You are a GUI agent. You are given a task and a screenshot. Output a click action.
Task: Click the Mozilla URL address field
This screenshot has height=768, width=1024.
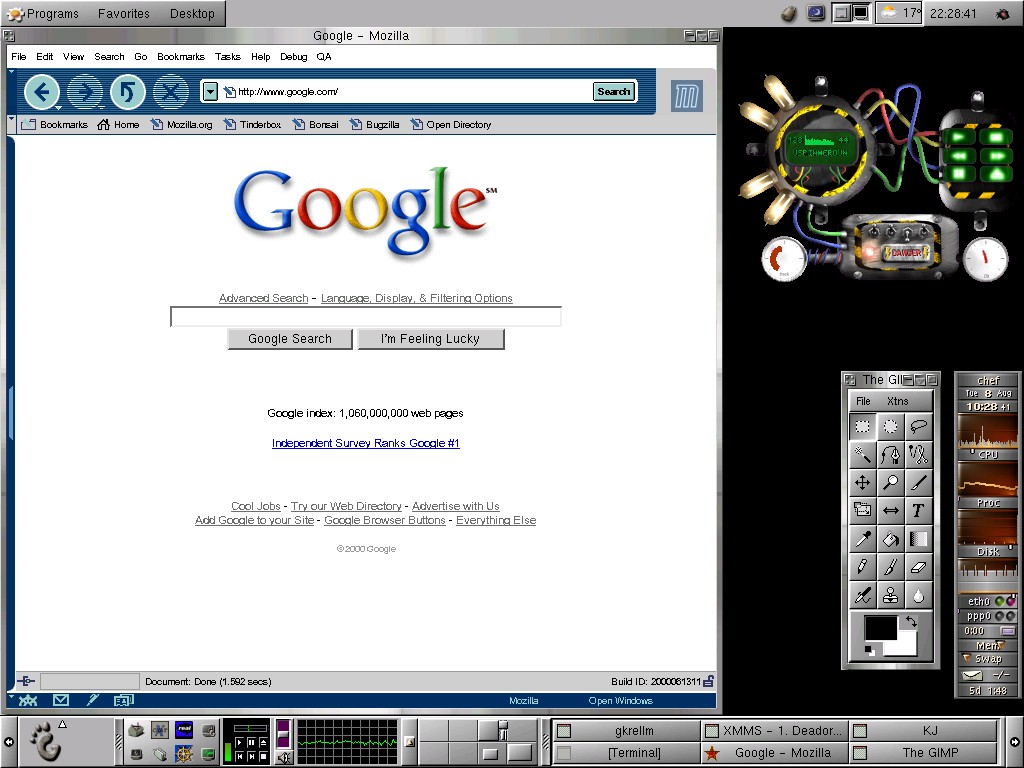click(405, 91)
